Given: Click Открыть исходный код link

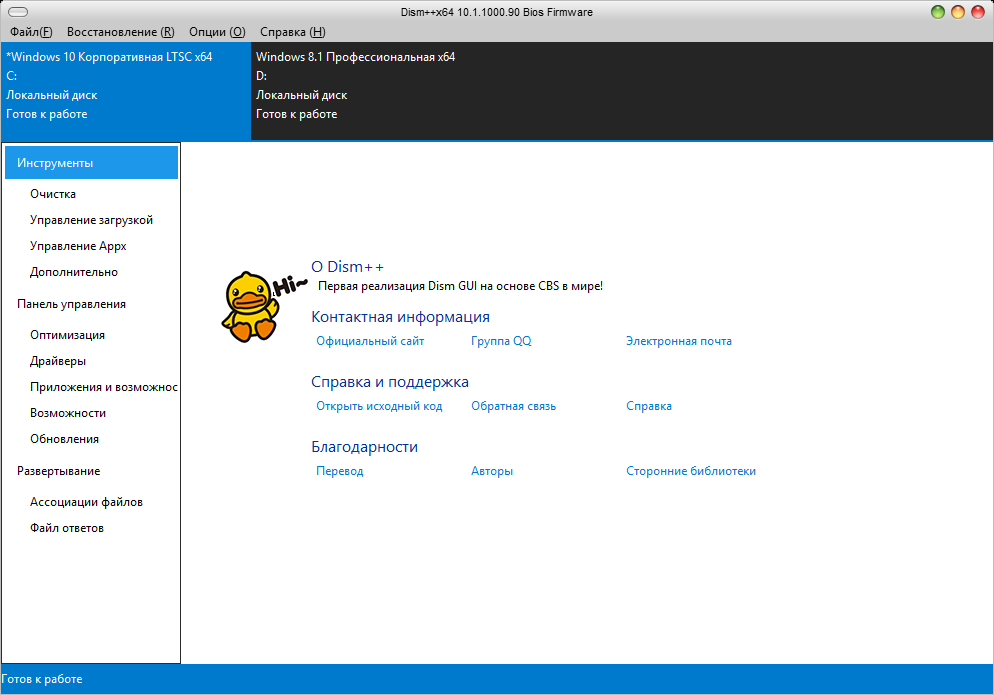Looking at the screenshot, I should [x=379, y=406].
